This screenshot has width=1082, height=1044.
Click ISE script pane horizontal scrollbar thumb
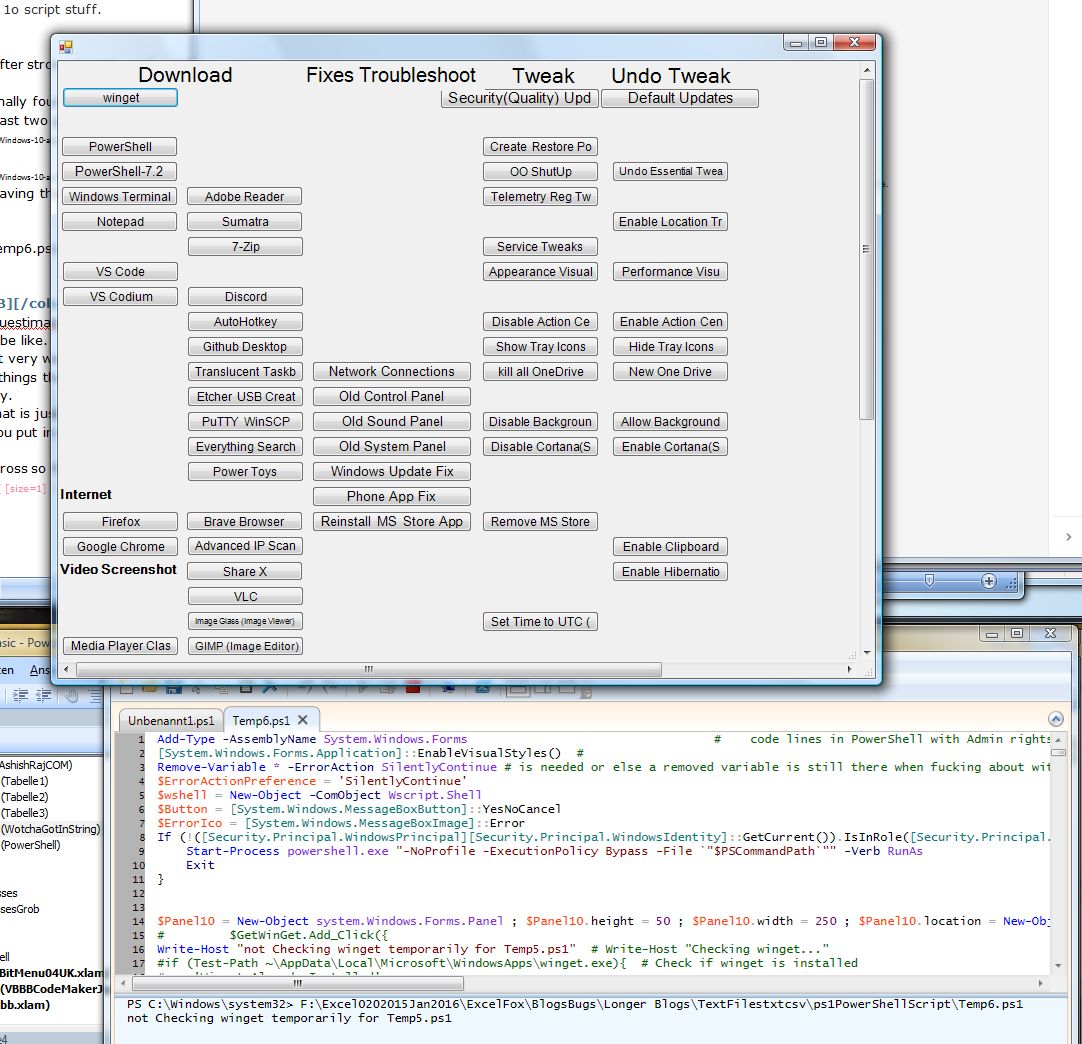click(297, 983)
